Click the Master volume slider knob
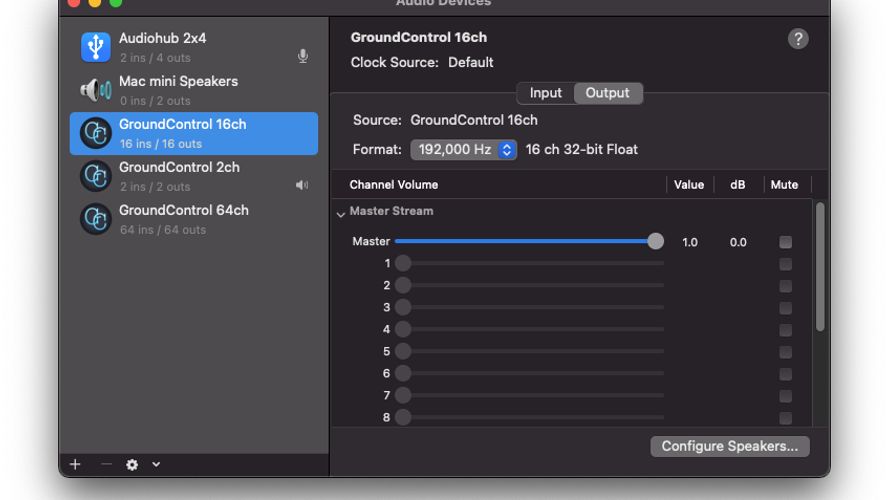 point(655,241)
